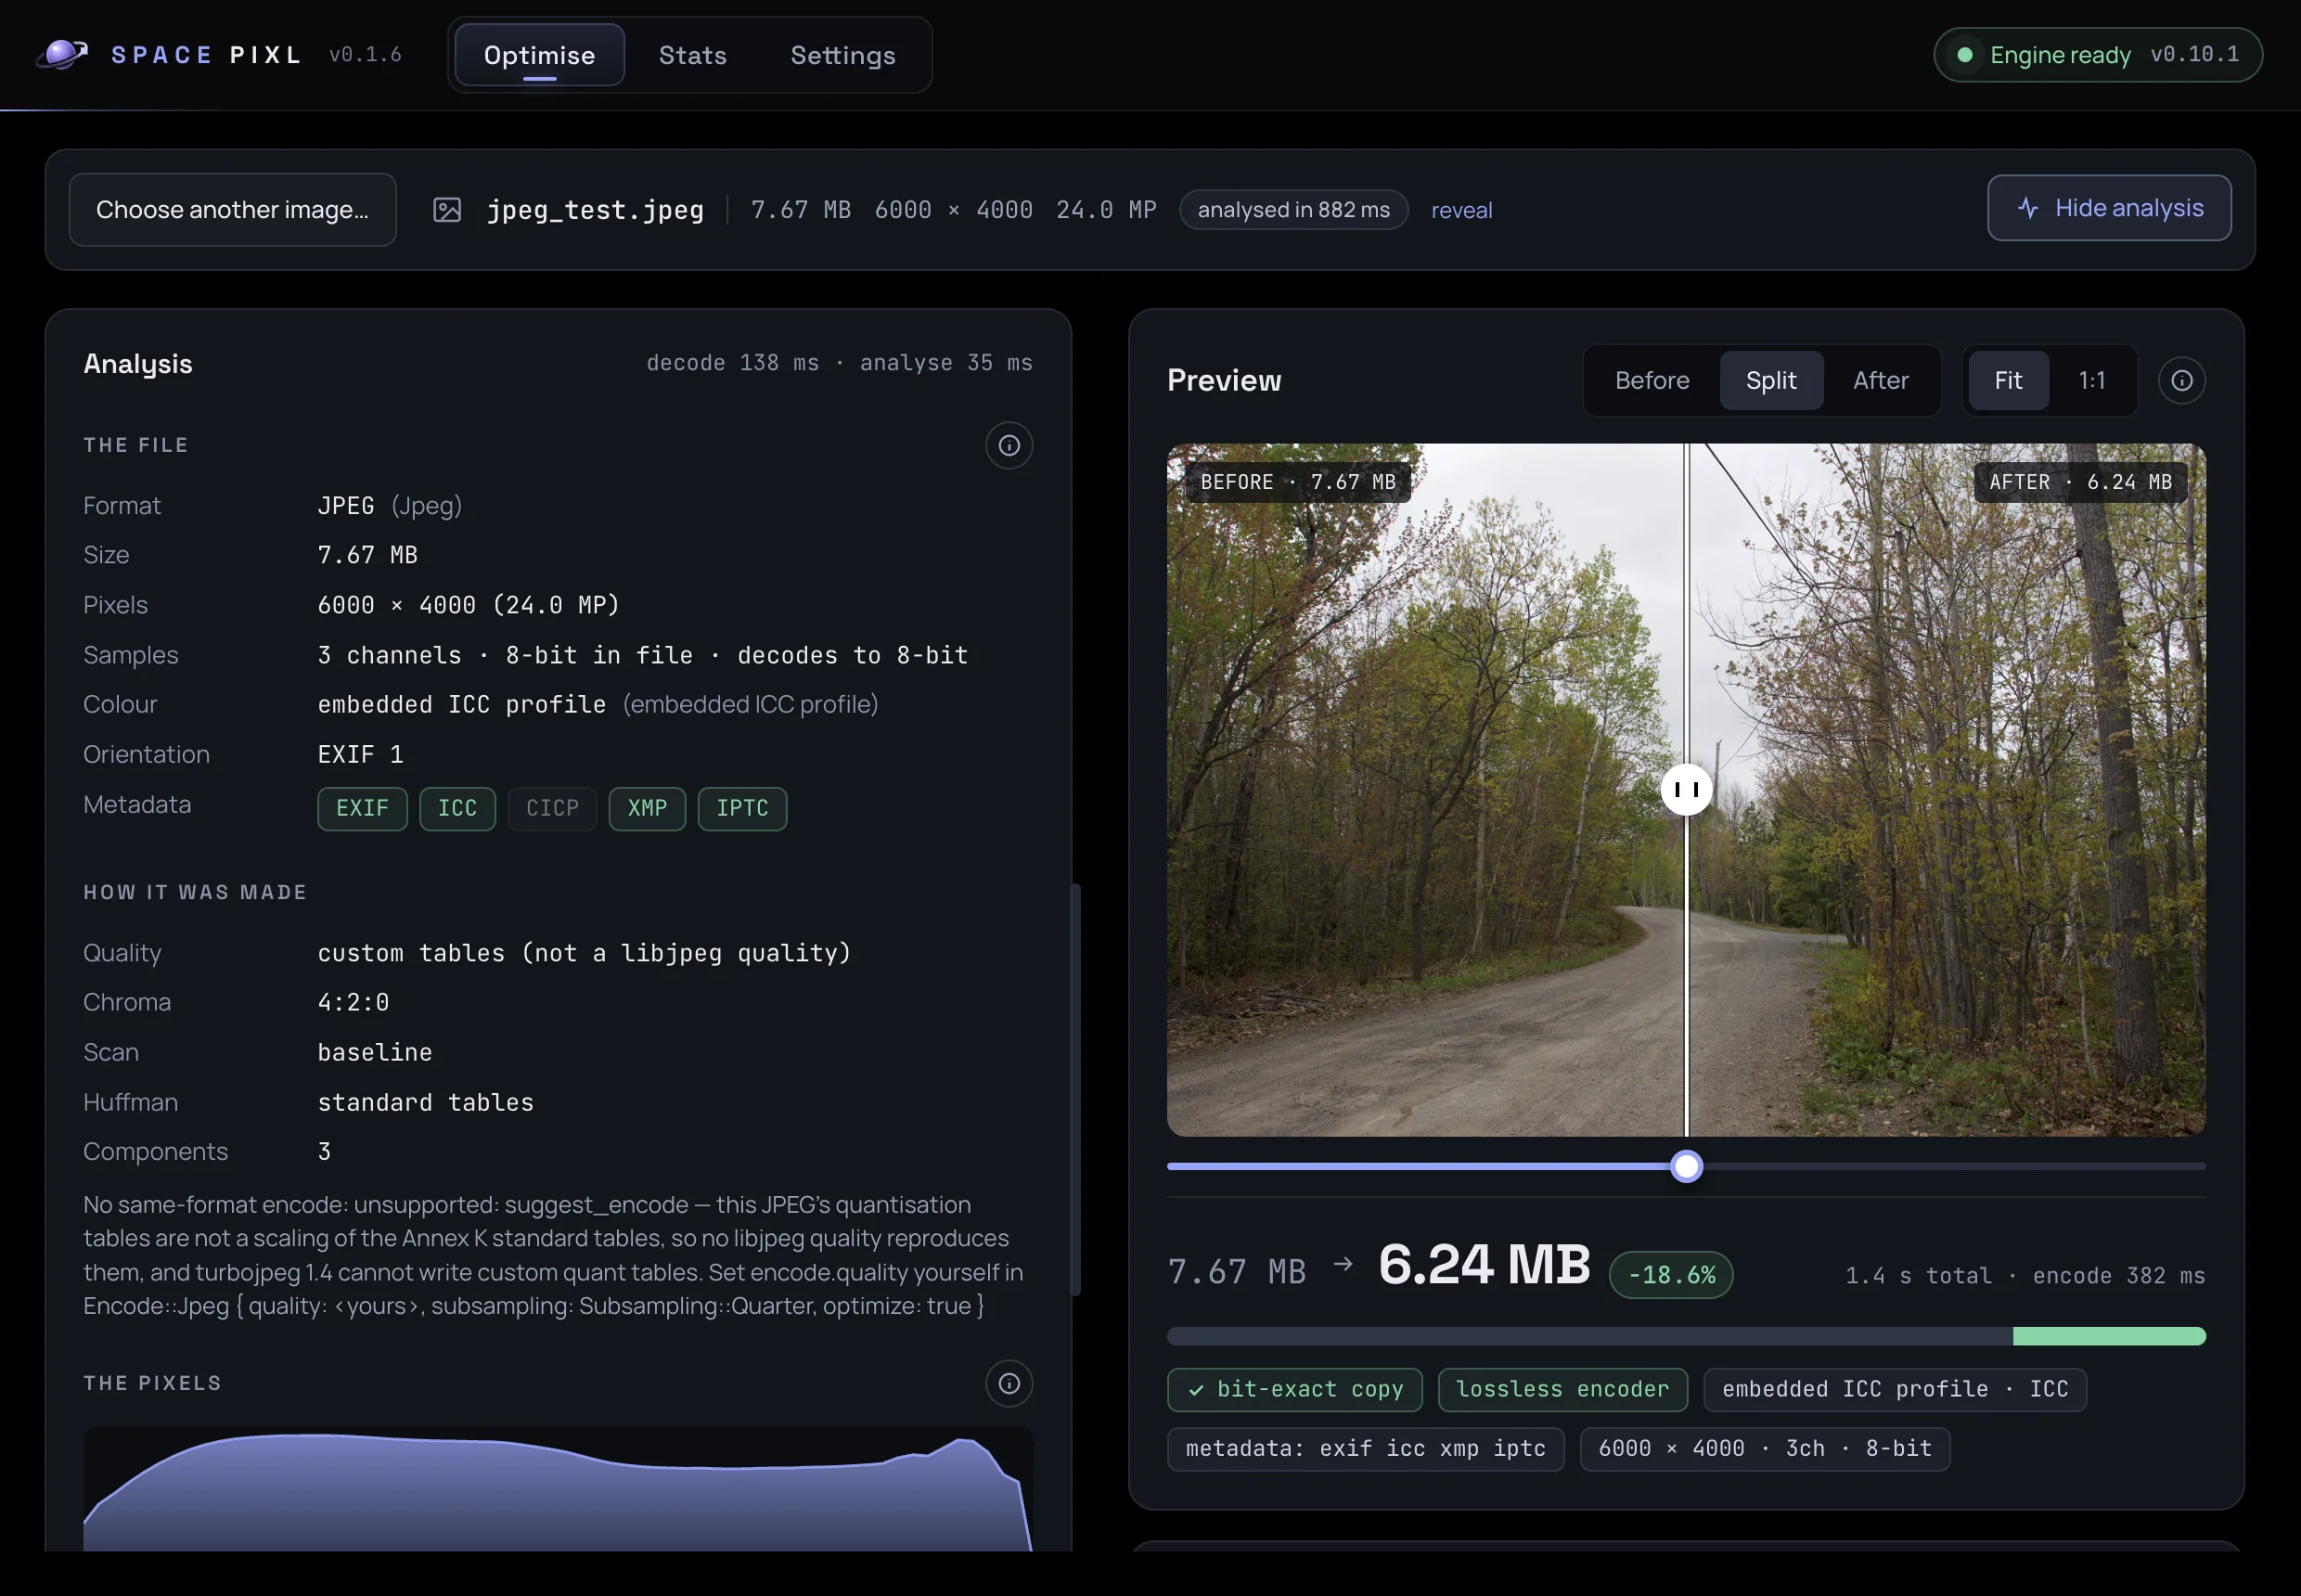
Task: Click the AFTER · 6.24 MB image label
Action: [2080, 482]
